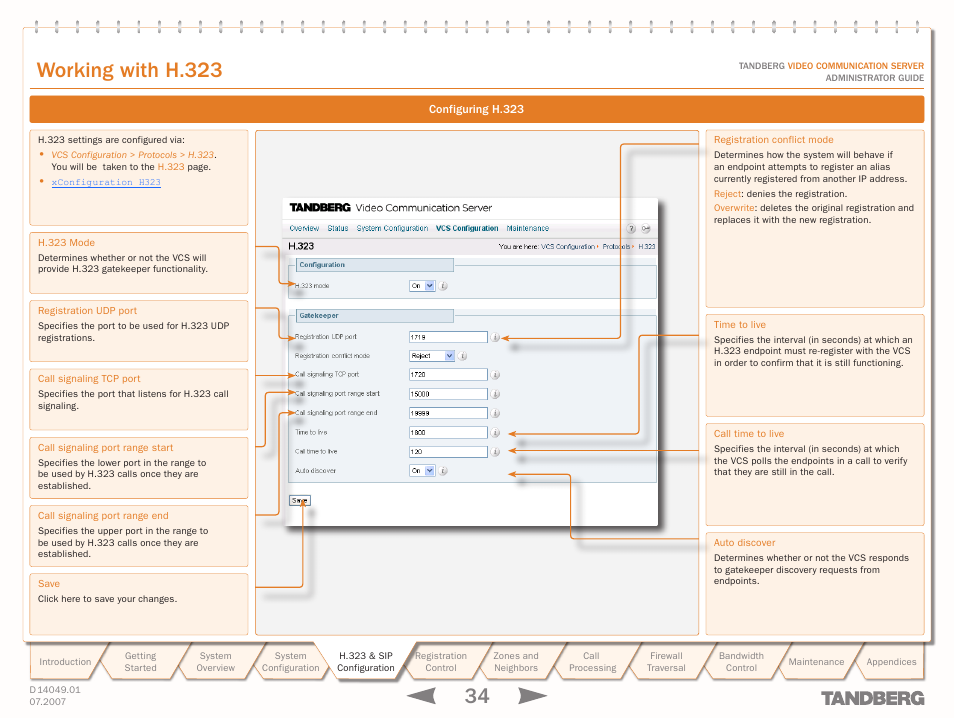Image resolution: width=954 pixels, height=718 pixels.
Task: Click the Call time to live heading
Action: [x=748, y=434]
